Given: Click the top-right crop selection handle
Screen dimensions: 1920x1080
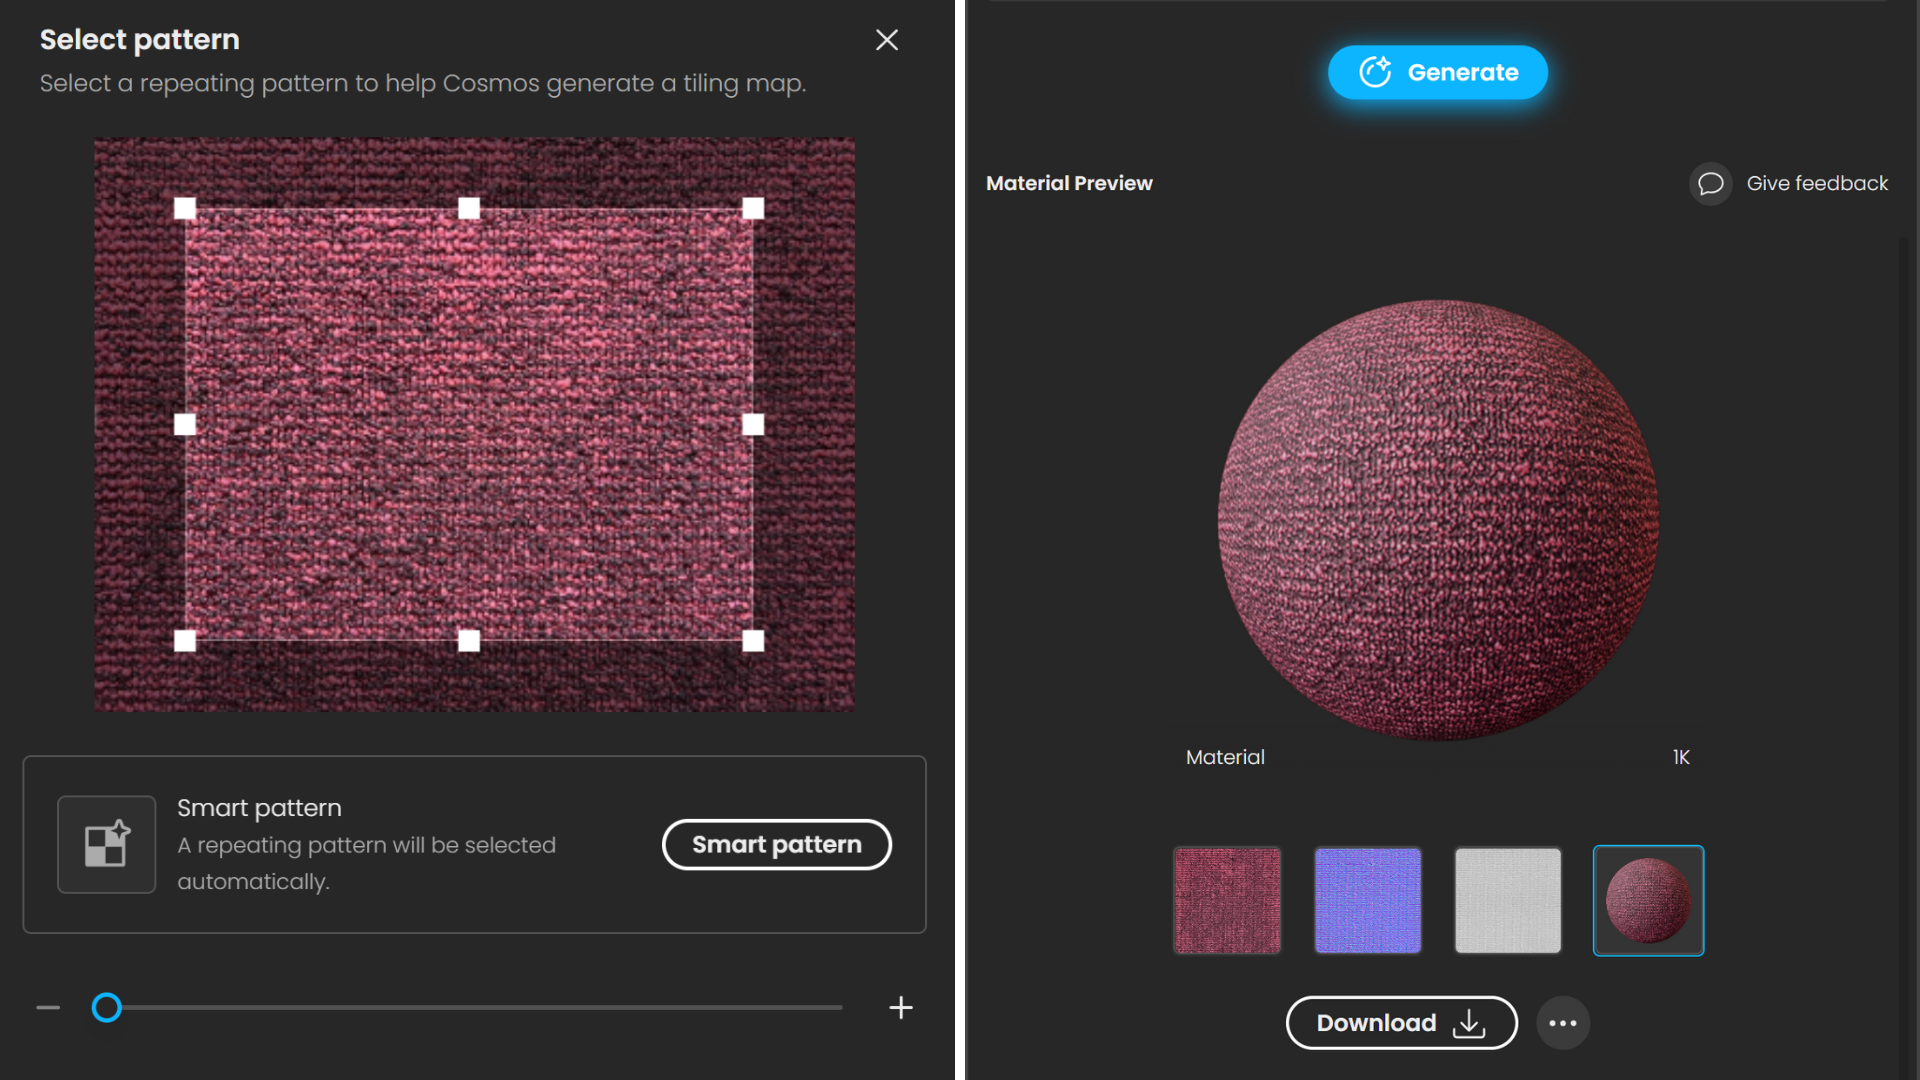Looking at the screenshot, I should click(753, 208).
